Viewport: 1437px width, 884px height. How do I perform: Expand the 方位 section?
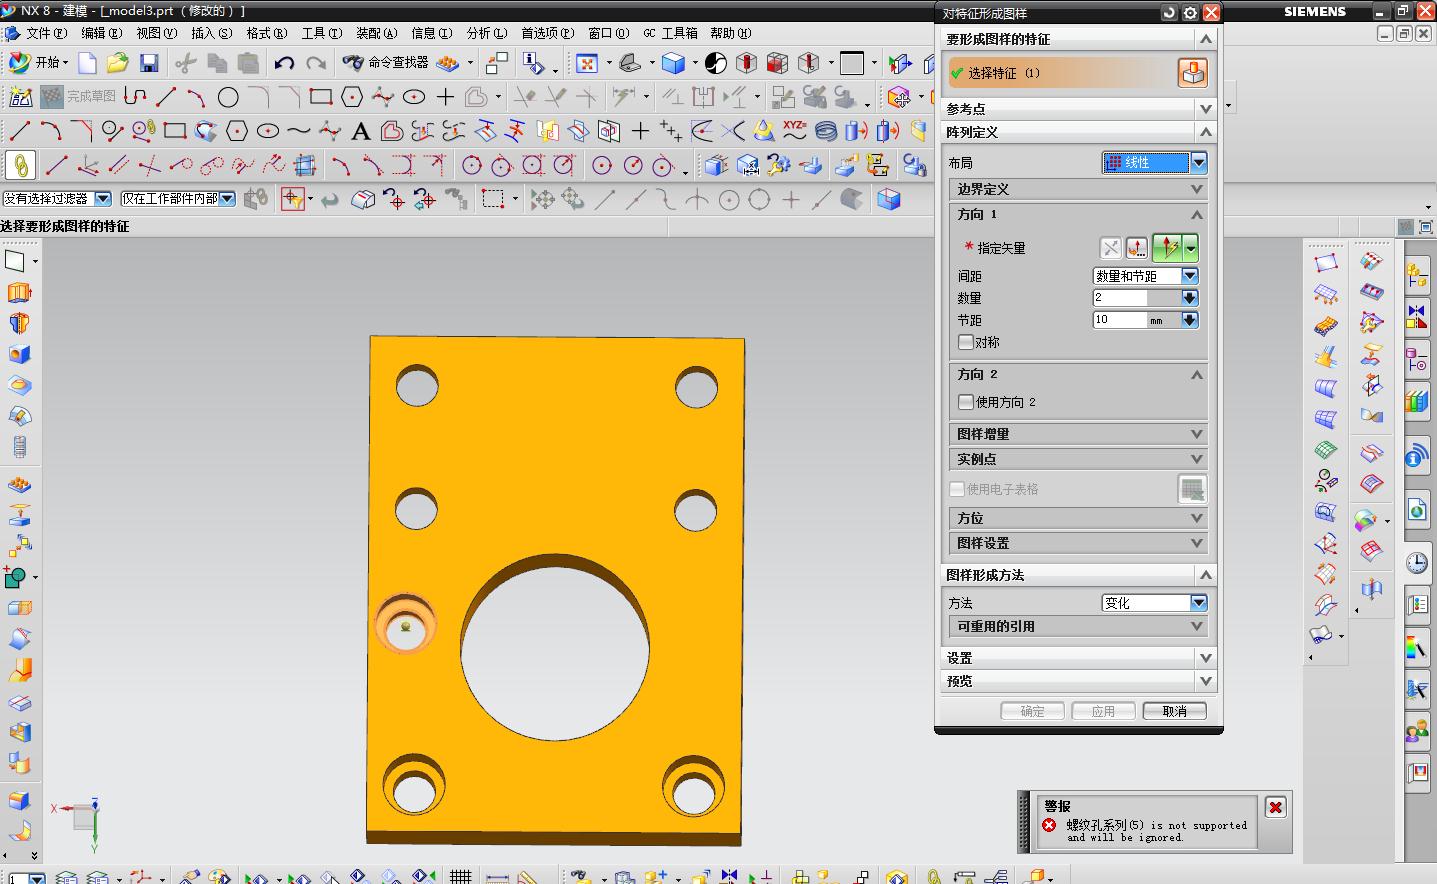(x=1078, y=518)
